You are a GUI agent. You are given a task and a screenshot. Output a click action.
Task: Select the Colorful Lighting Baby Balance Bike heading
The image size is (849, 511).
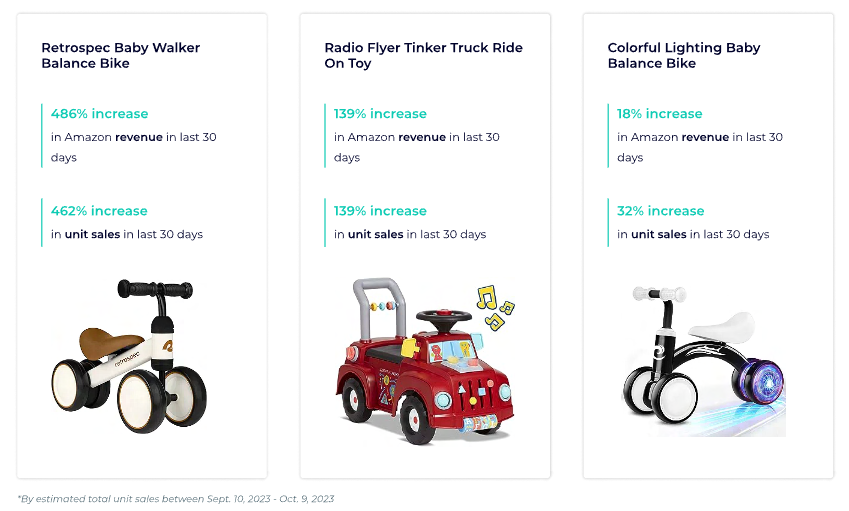click(x=684, y=55)
